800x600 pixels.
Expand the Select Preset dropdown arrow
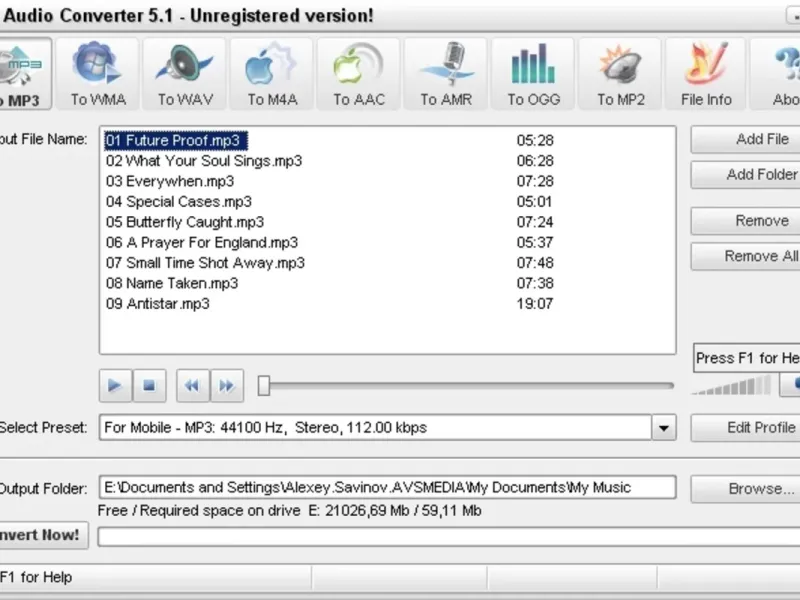click(x=664, y=428)
